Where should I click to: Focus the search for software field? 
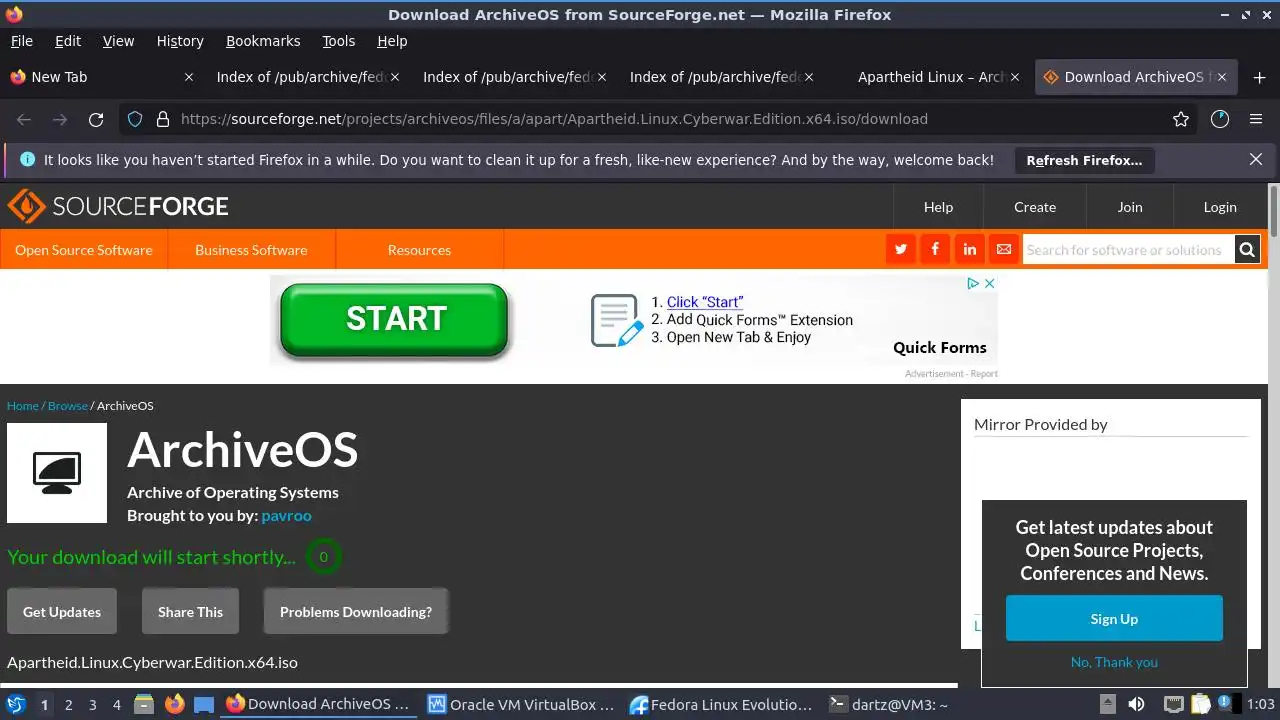pos(1127,250)
